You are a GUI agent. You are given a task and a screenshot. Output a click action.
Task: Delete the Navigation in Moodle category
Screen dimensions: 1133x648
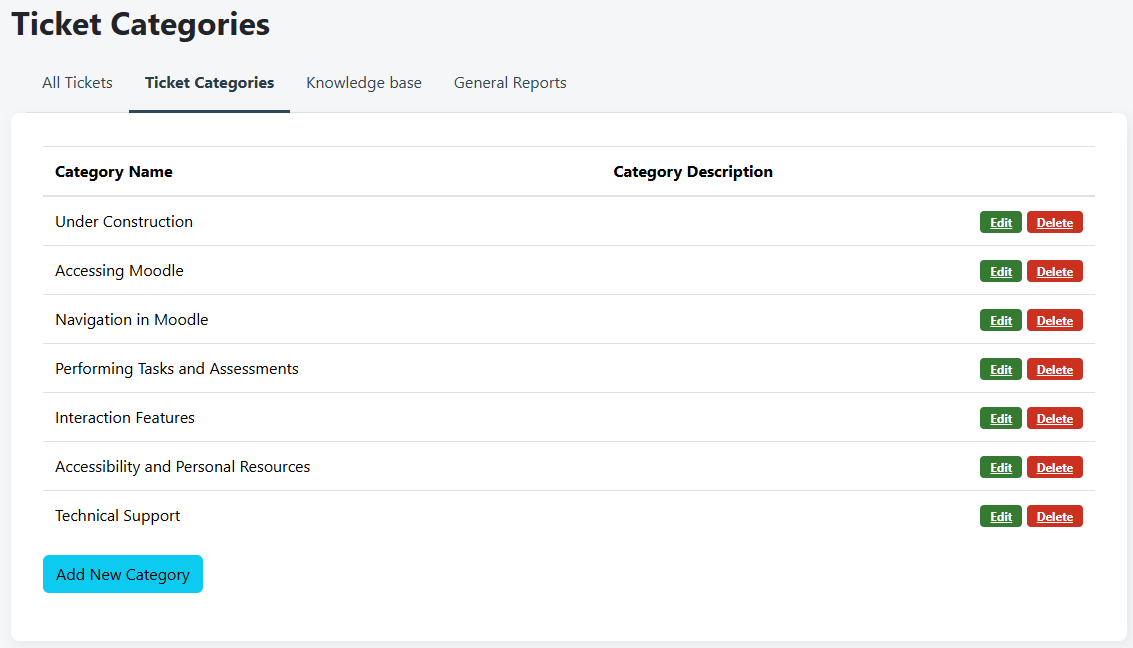pos(1054,321)
